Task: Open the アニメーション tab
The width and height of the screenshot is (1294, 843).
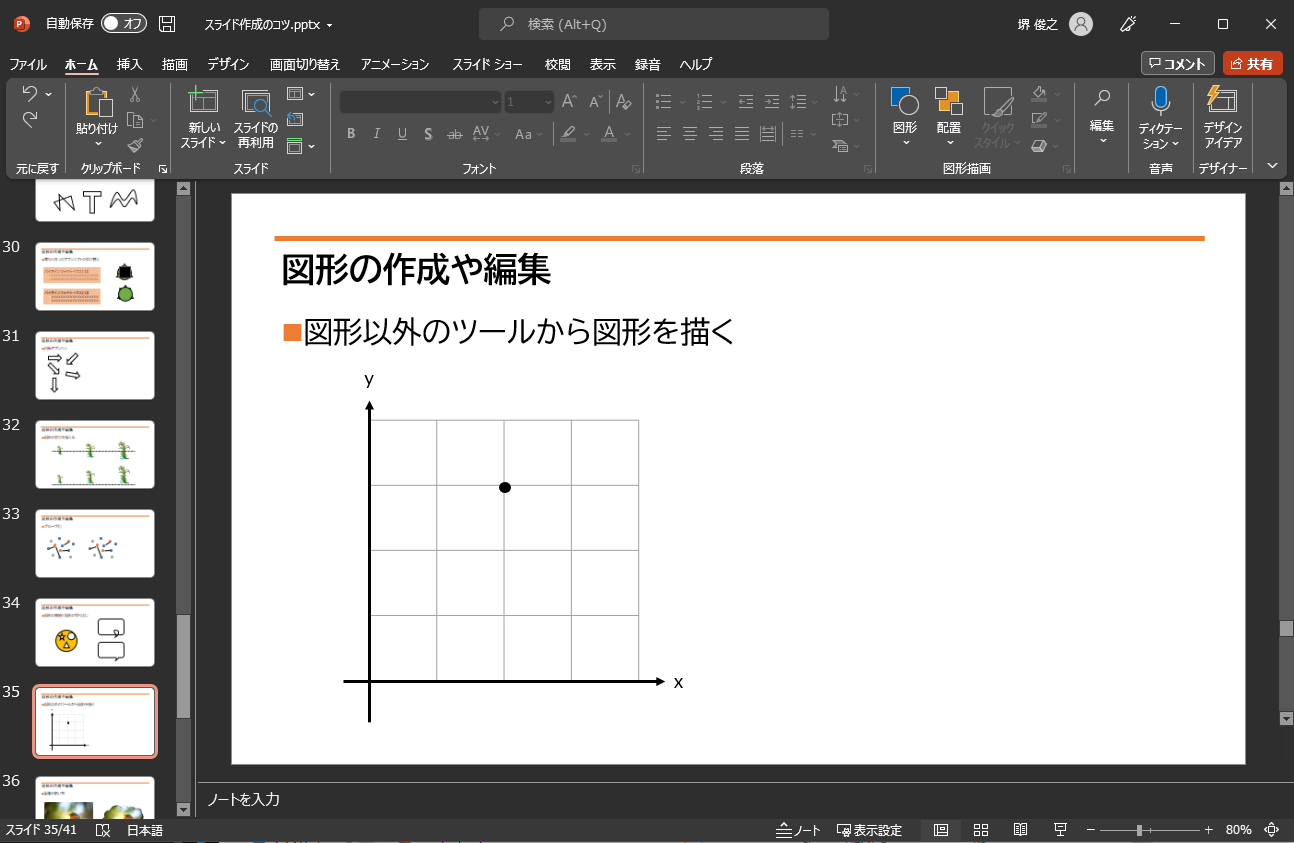Action: coord(395,64)
